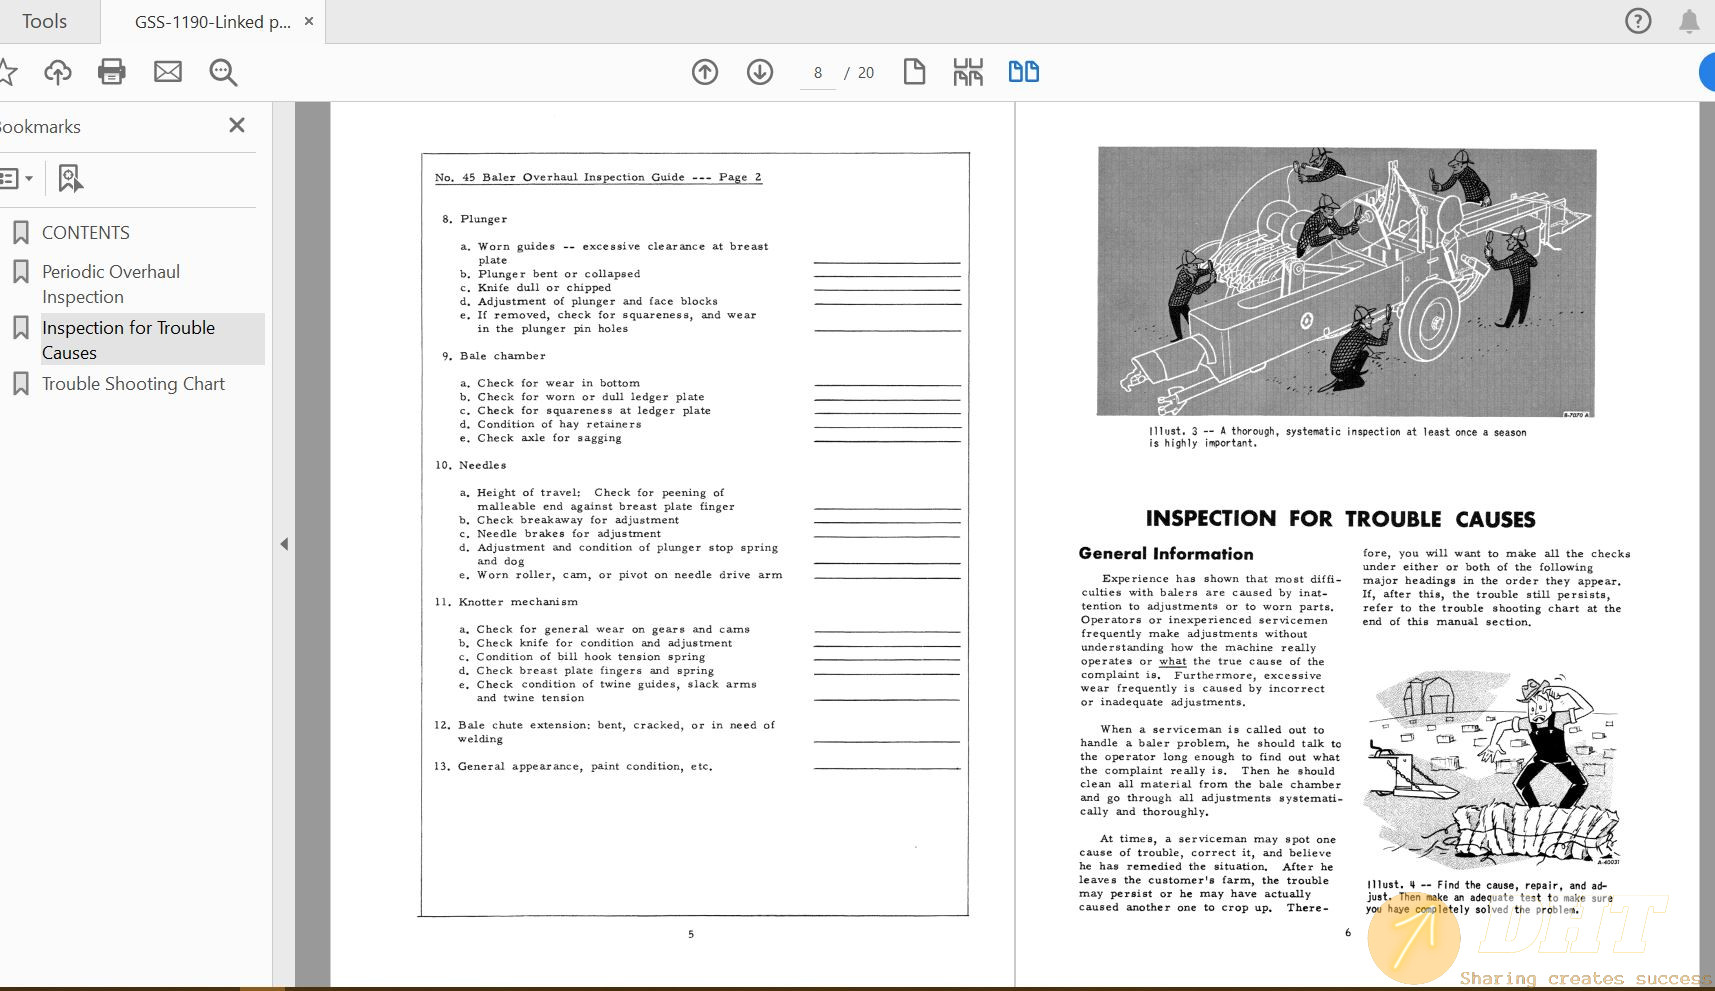This screenshot has height=991, width=1715.
Task: Send file by email envelope icon
Action: 168,72
